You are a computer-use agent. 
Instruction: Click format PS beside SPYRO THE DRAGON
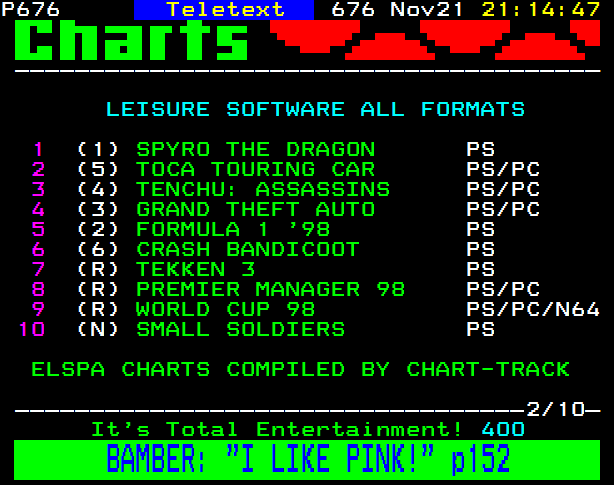coord(480,149)
